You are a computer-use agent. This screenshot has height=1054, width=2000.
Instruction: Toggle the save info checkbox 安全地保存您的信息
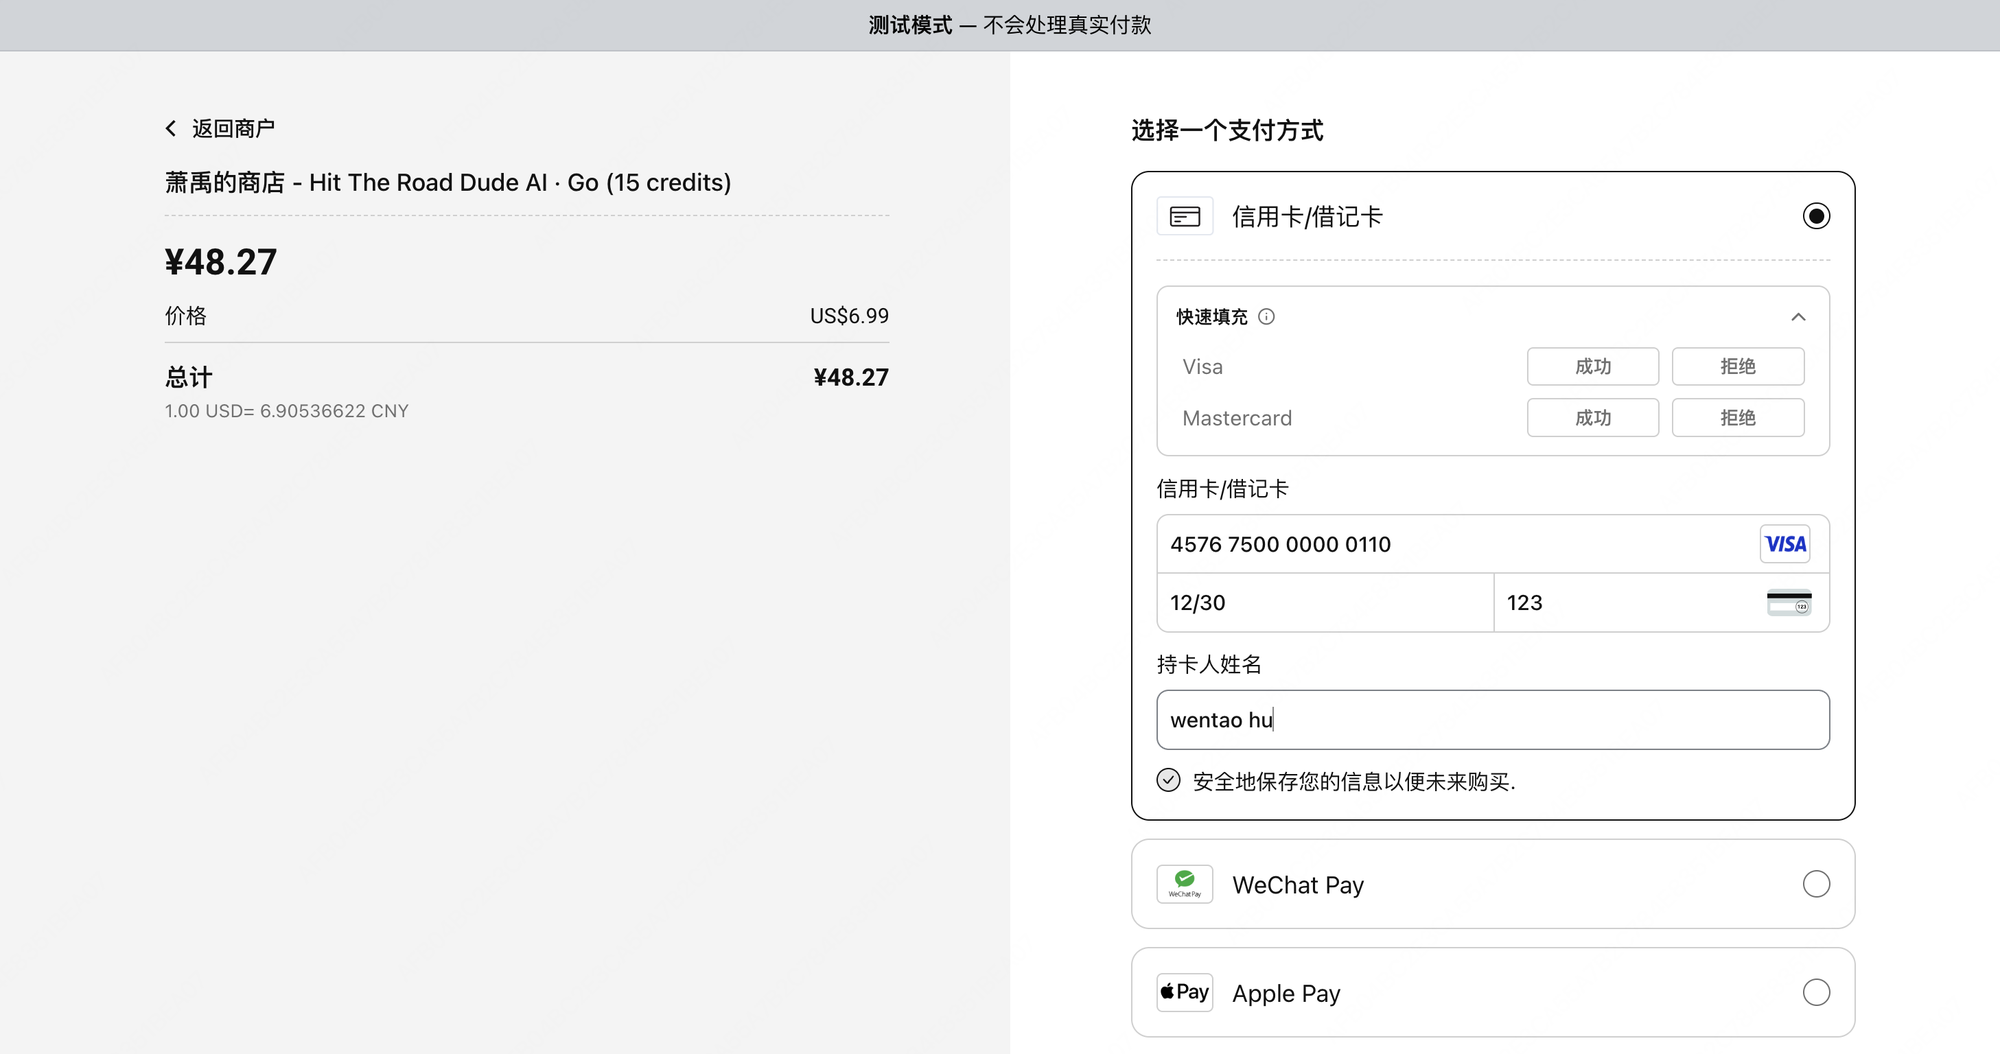(1168, 780)
